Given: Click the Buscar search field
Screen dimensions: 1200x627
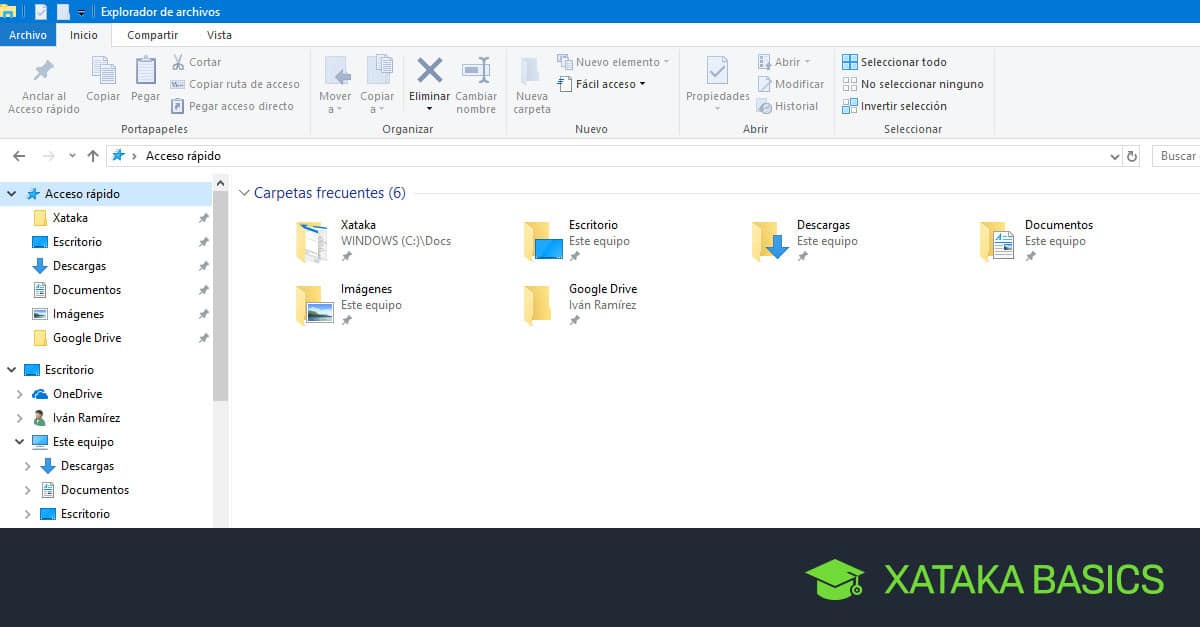Looking at the screenshot, I should tap(1177, 156).
